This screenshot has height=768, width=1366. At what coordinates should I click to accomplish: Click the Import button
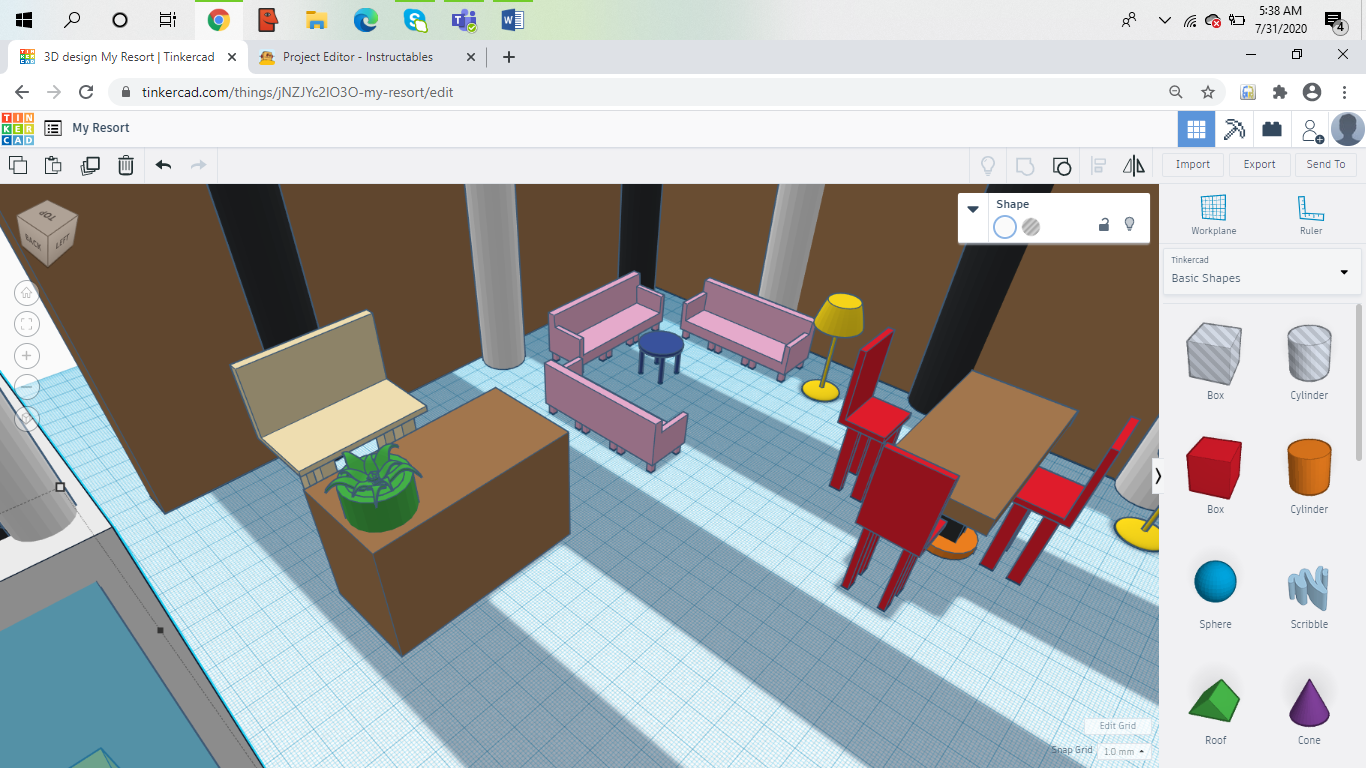(1193, 165)
